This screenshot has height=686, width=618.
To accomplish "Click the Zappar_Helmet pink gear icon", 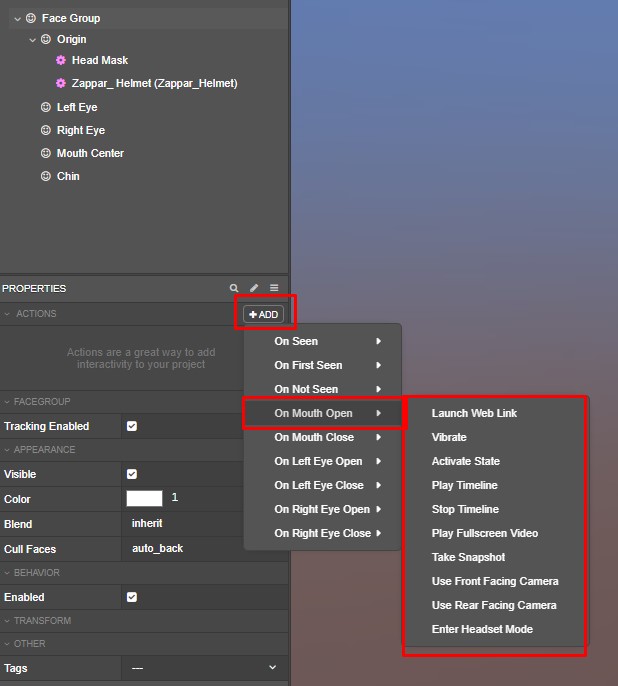I will click(x=61, y=83).
